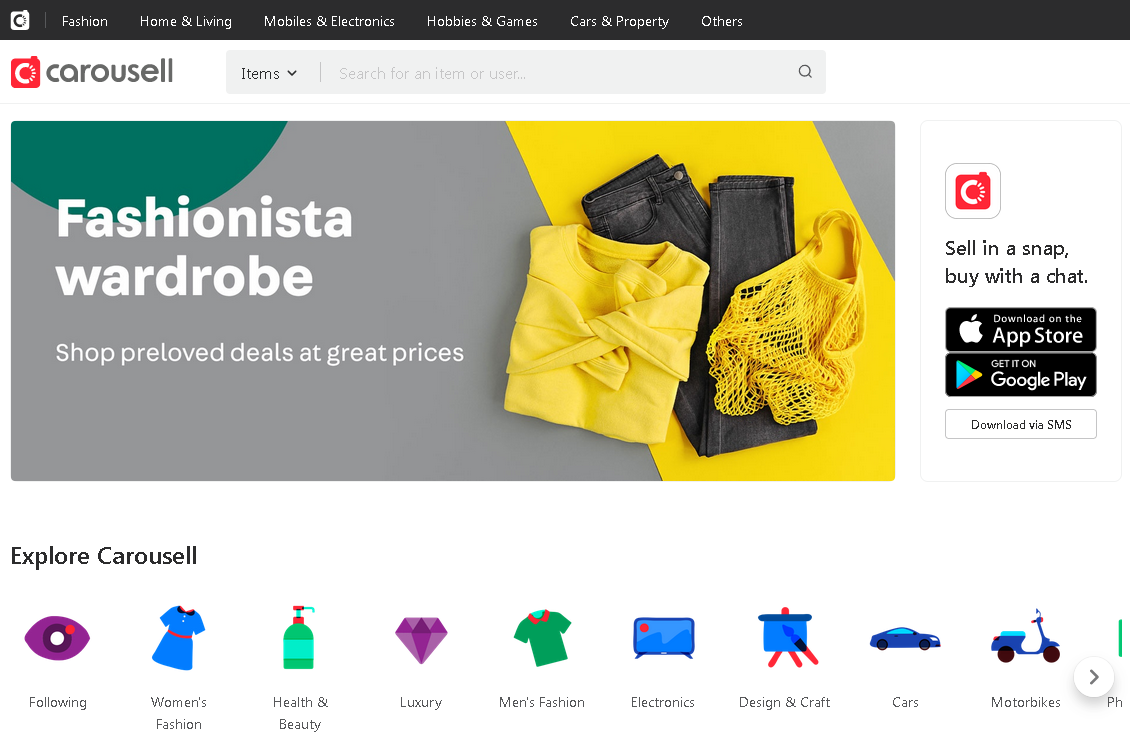Open Health & Beauty bottle icon

[299, 638]
